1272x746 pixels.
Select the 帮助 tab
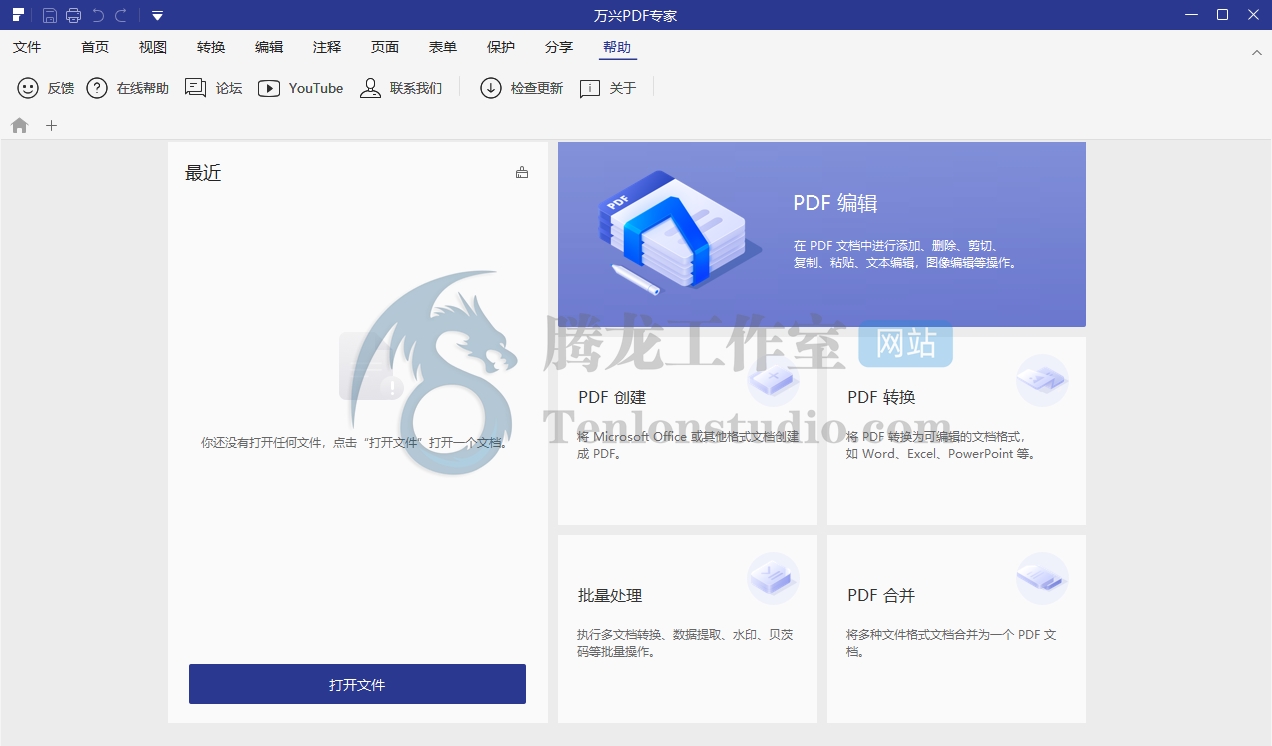[x=617, y=47]
